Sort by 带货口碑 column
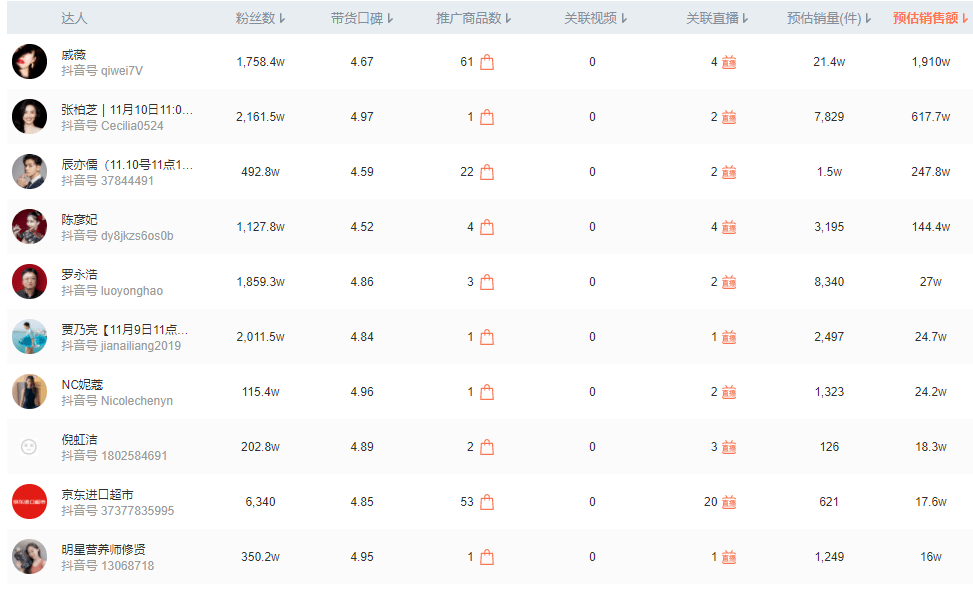Image resolution: width=973 pixels, height=593 pixels. coord(362,19)
